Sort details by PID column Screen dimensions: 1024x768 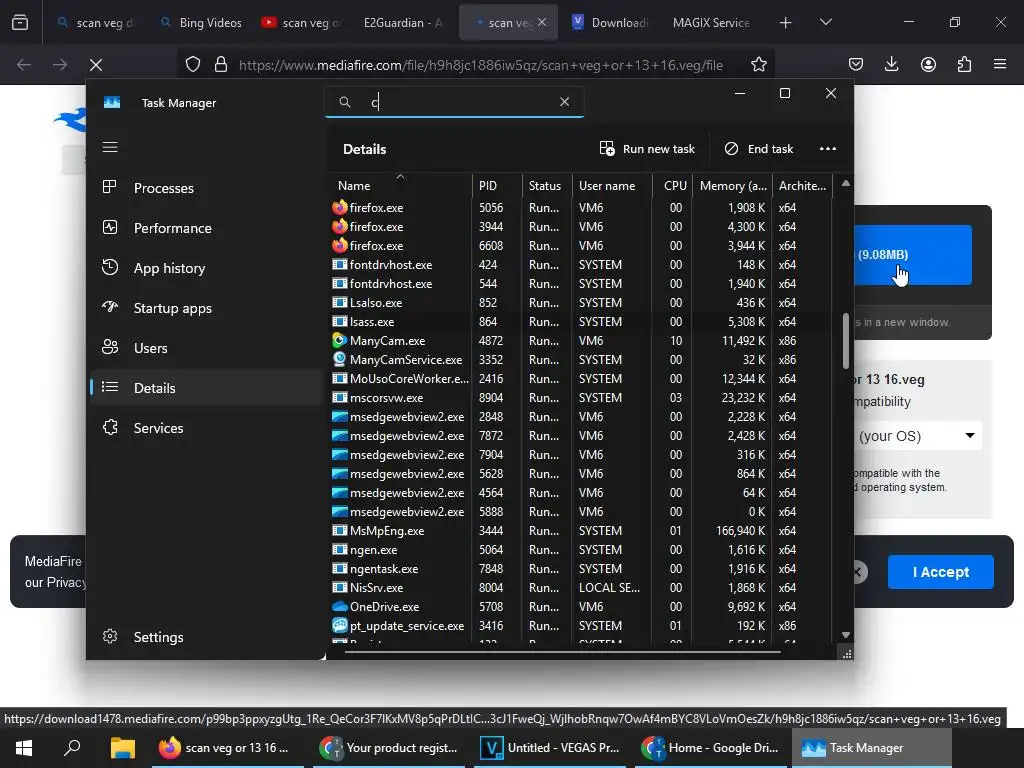coord(497,185)
